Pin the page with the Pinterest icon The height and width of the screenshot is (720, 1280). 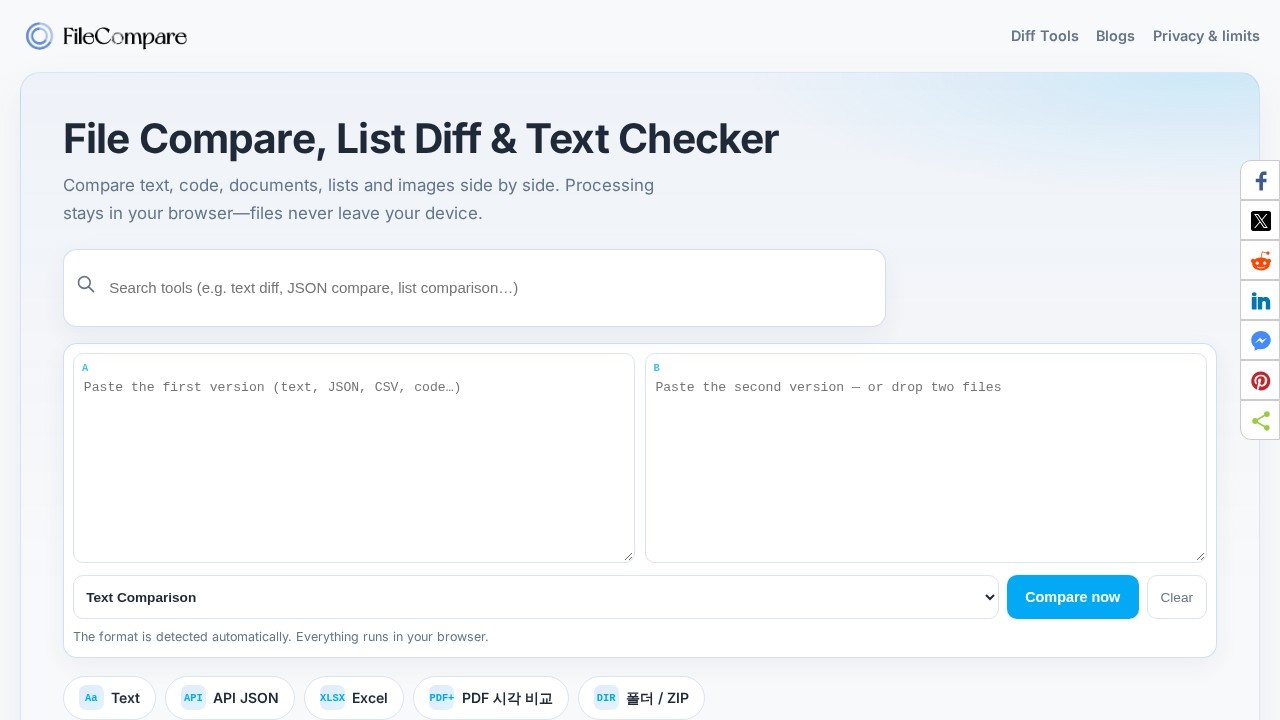[1260, 381]
